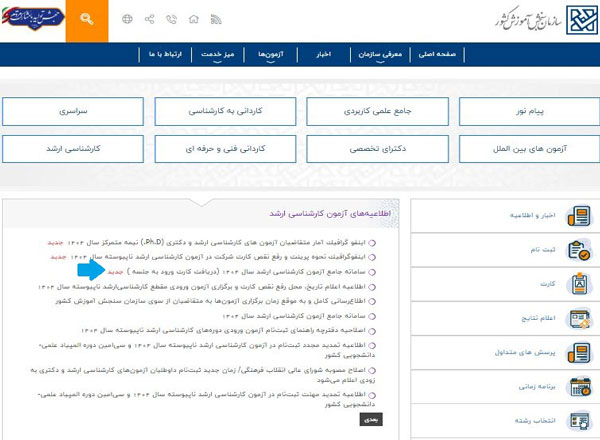Click the دکترای تخصصی button
Screen dimensions: 600x440
[x=377, y=149]
